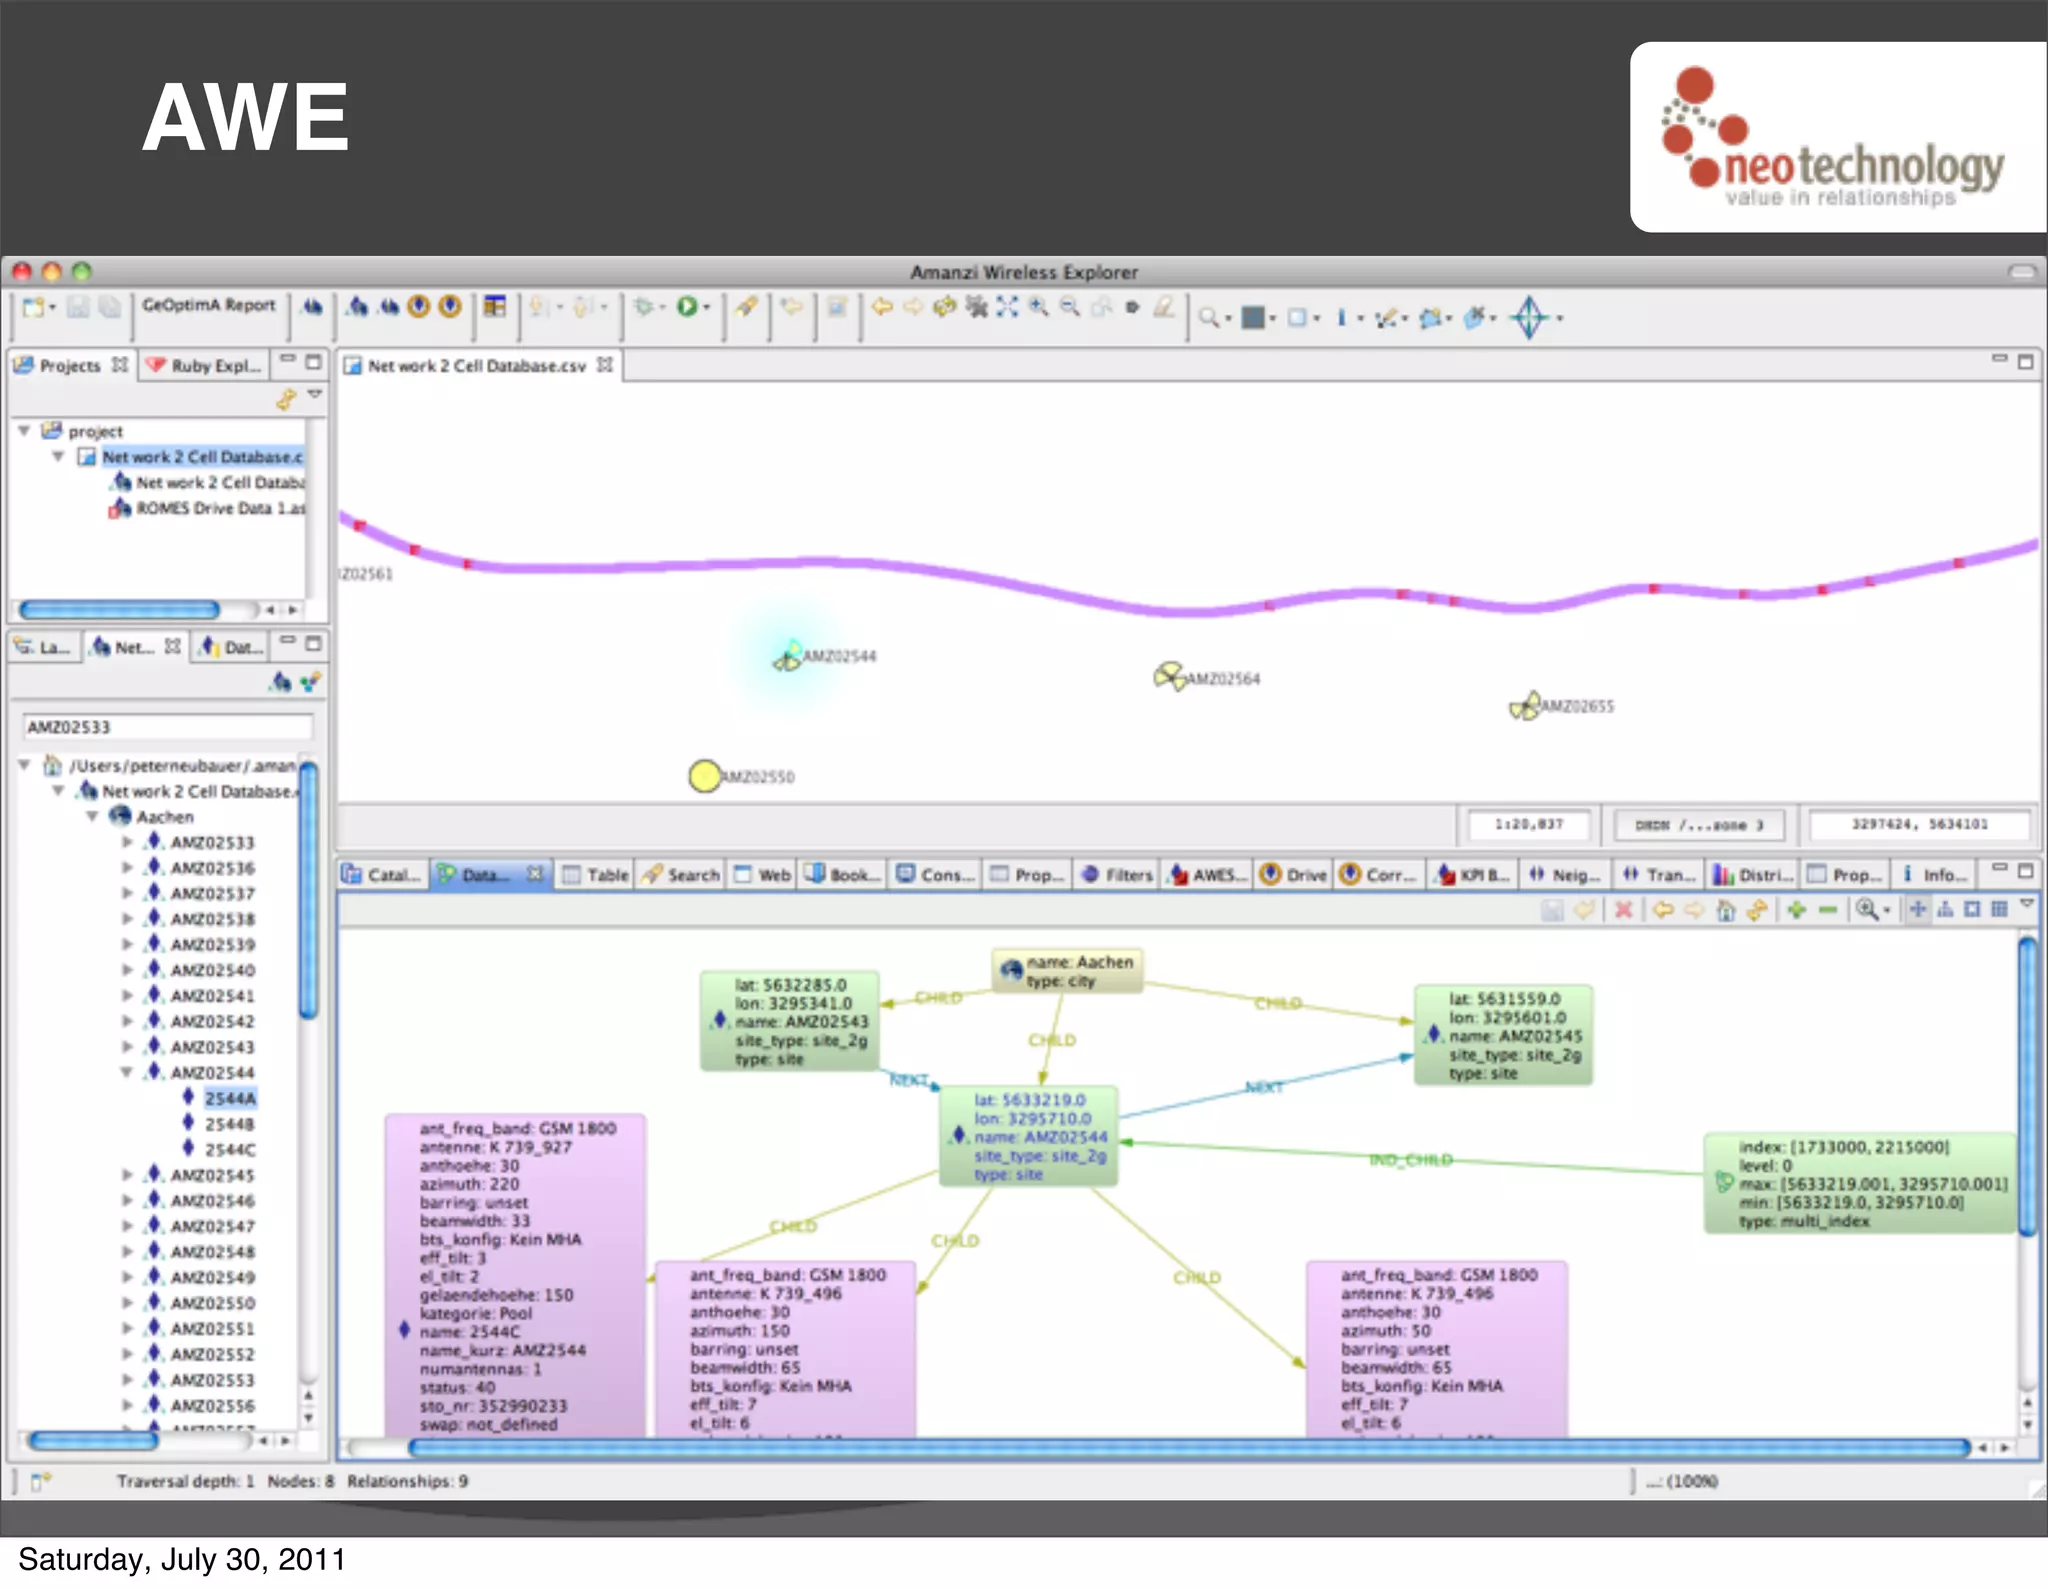Click the link-with-editor arrows icon in Projects
This screenshot has width=2048, height=1588.
click(286, 400)
